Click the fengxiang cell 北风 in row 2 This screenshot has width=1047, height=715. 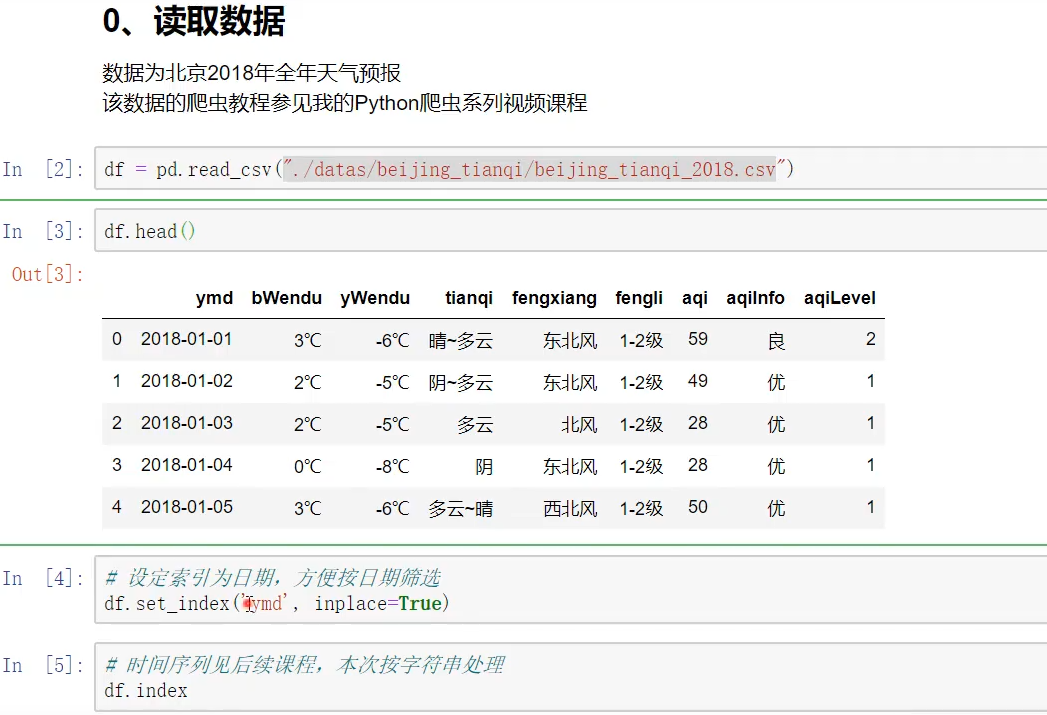(579, 425)
